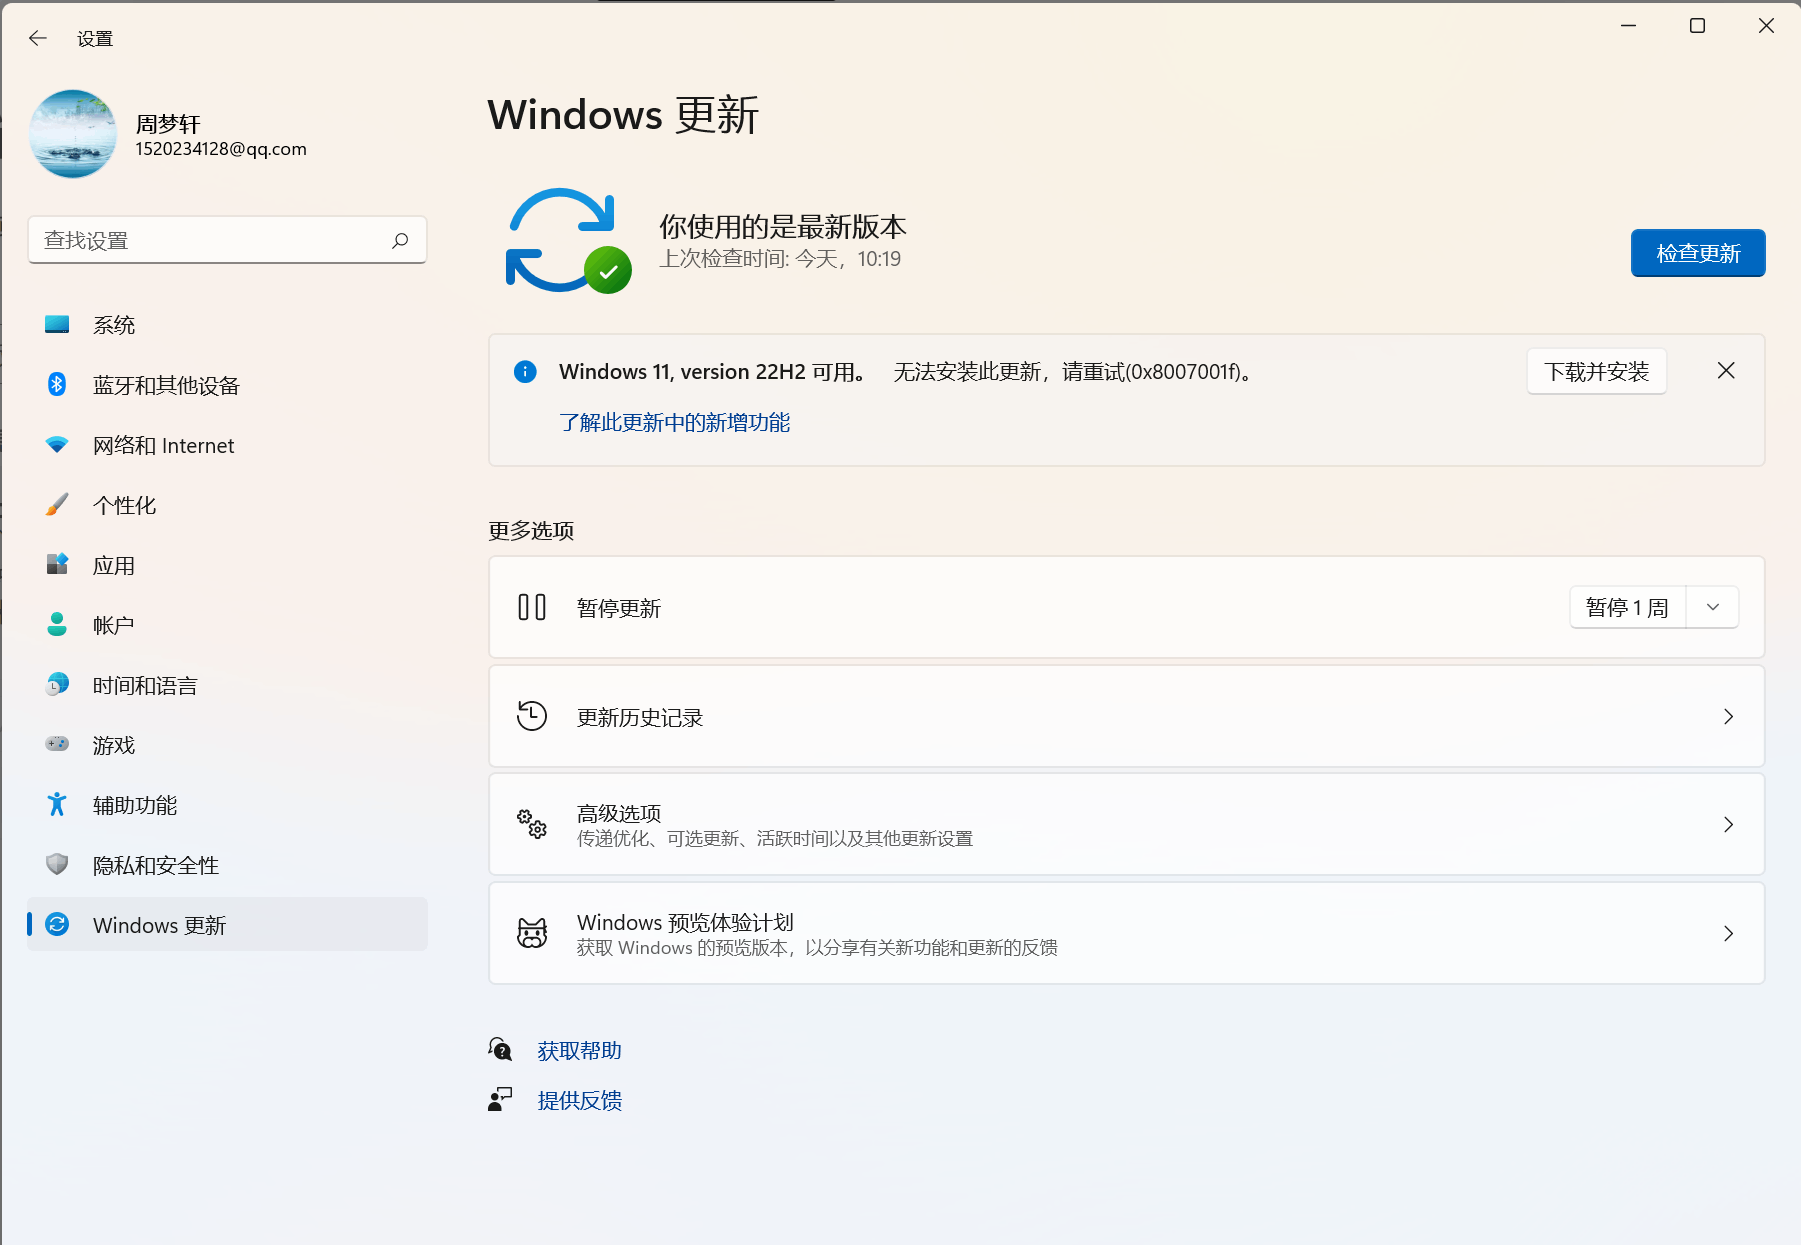Click the Windows 更新 sync icon in sidebar
The image size is (1801, 1245).
[x=57, y=924]
